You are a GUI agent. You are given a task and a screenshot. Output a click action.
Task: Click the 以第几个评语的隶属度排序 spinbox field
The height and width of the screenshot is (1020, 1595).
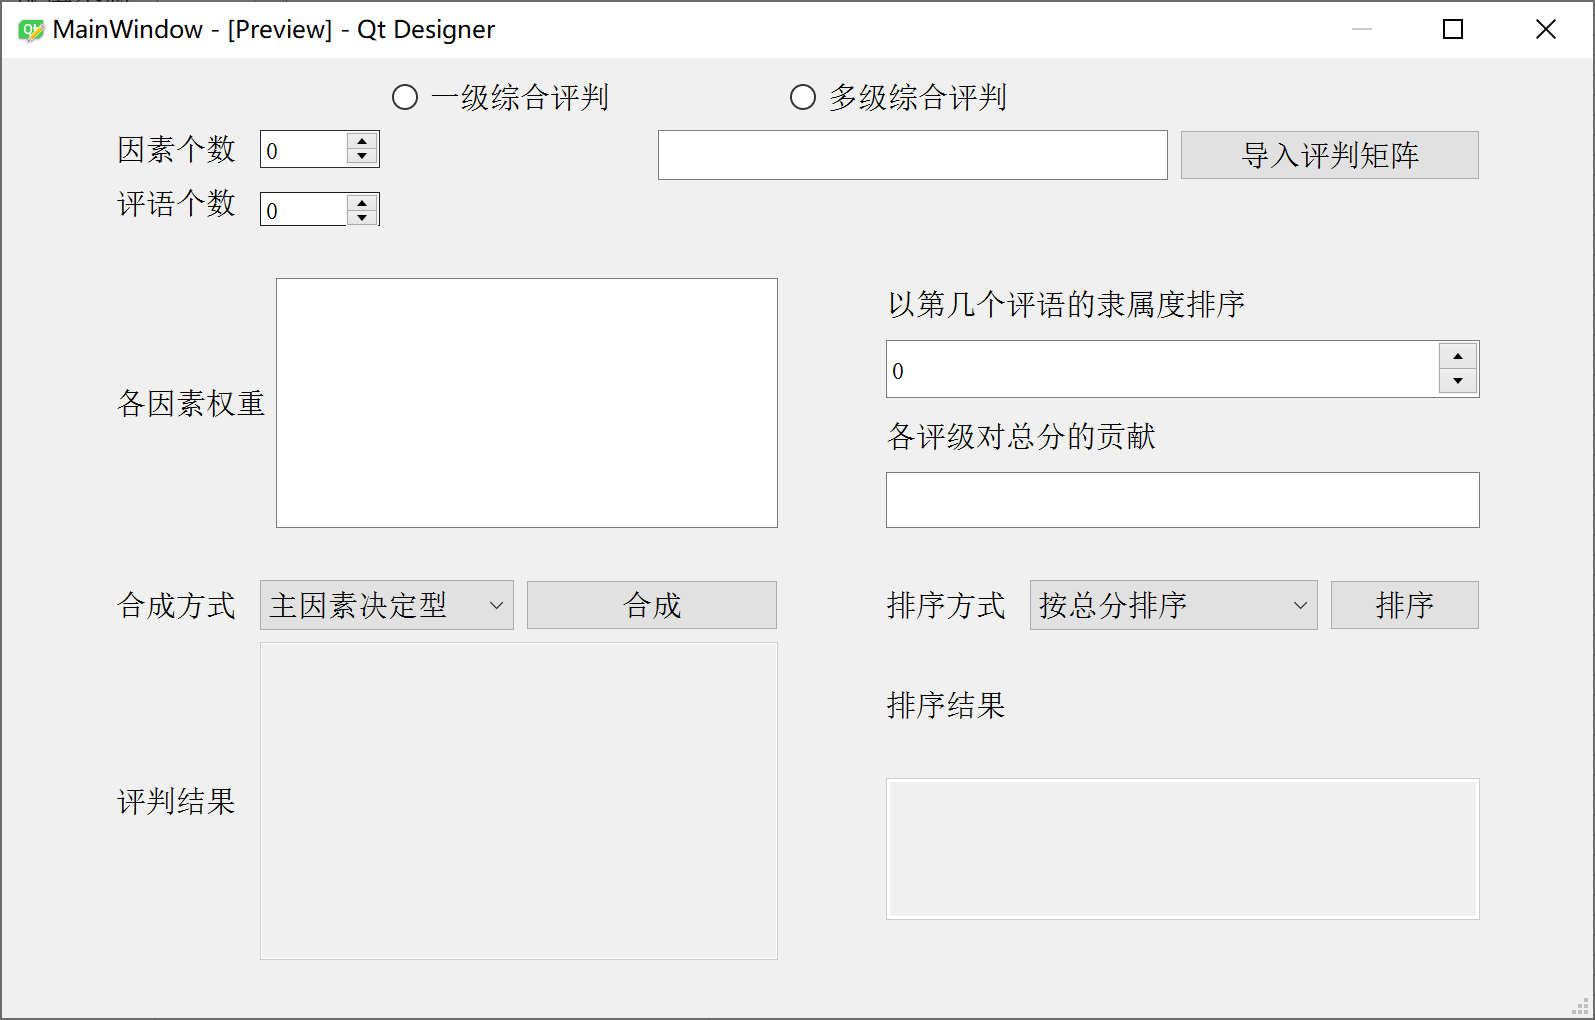tap(1162, 369)
